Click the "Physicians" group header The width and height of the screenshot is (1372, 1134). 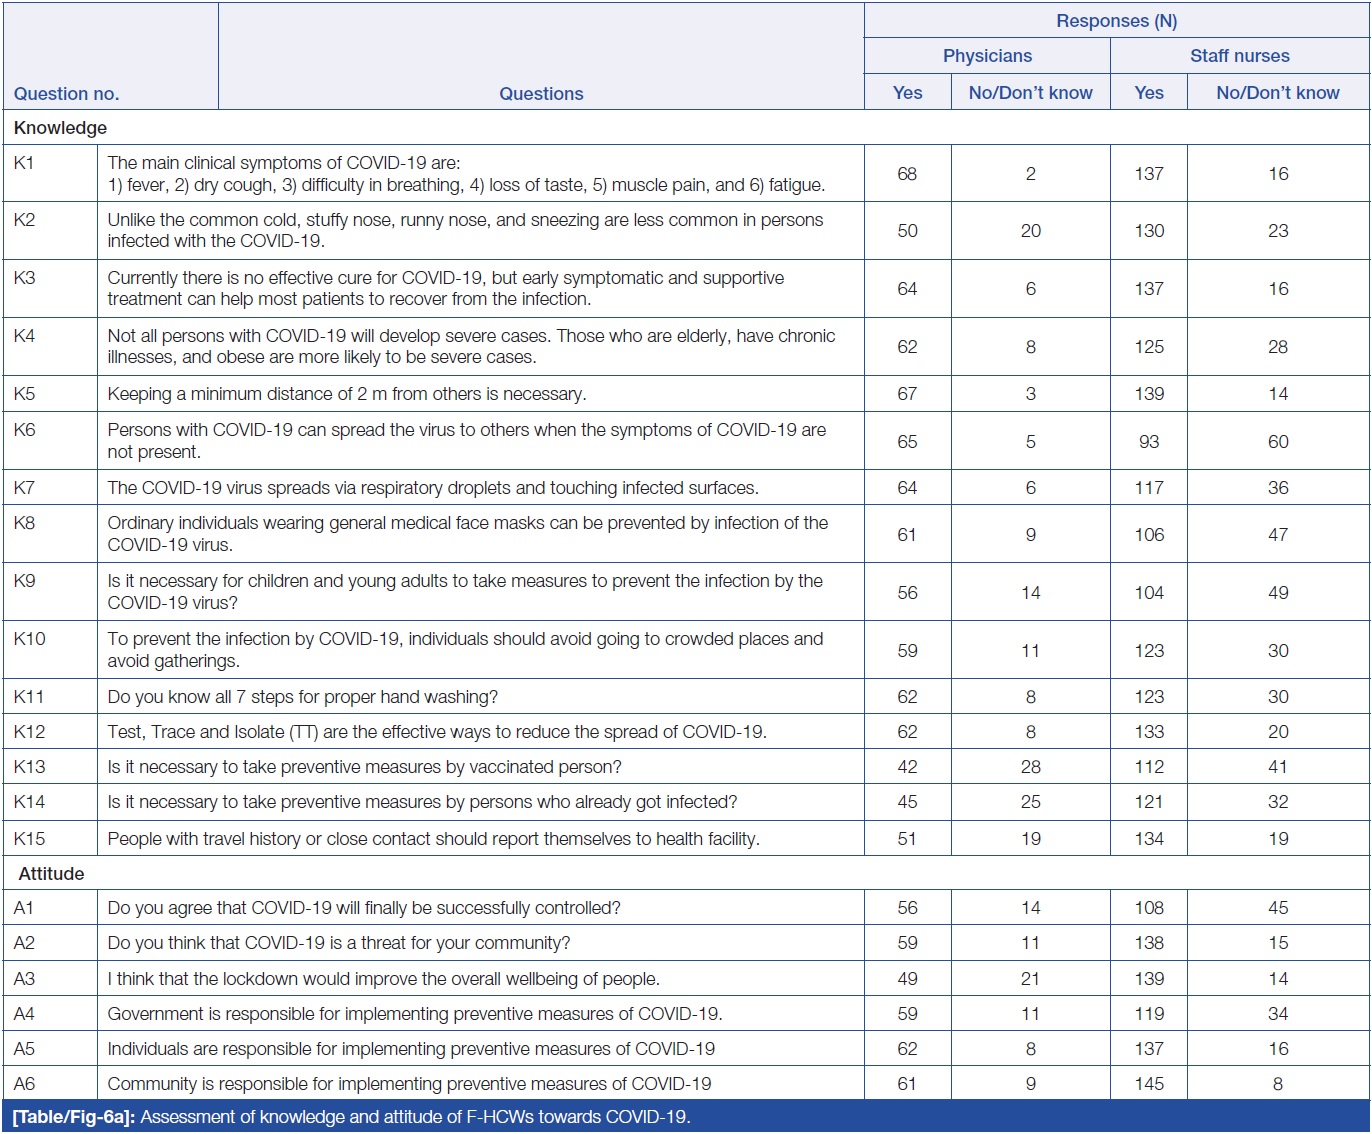tap(987, 56)
